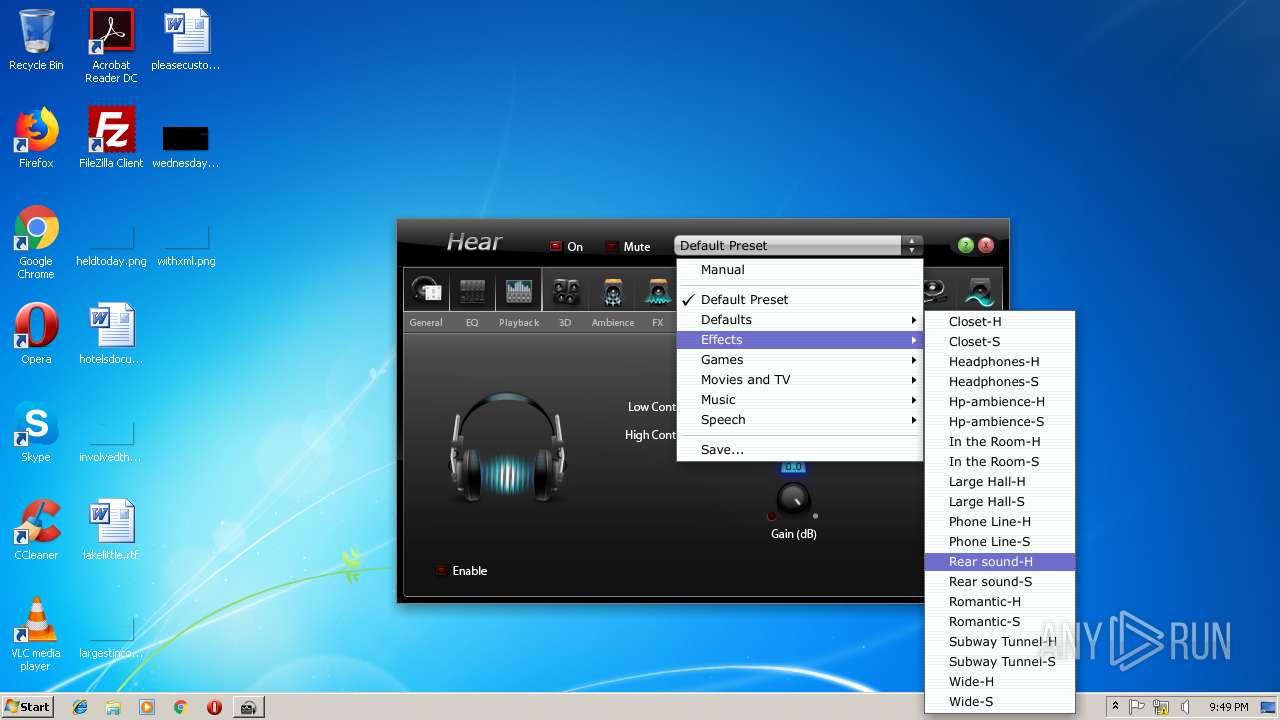The image size is (1280, 720).
Task: Open the FX speaker icon
Action: click(657, 291)
